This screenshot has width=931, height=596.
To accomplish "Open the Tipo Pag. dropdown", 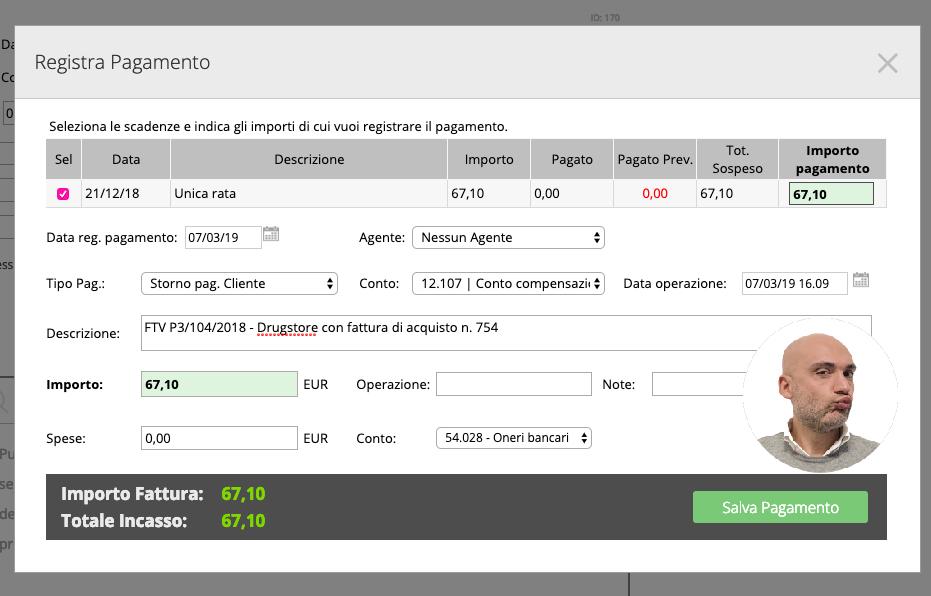I will pyautogui.click(x=239, y=284).
